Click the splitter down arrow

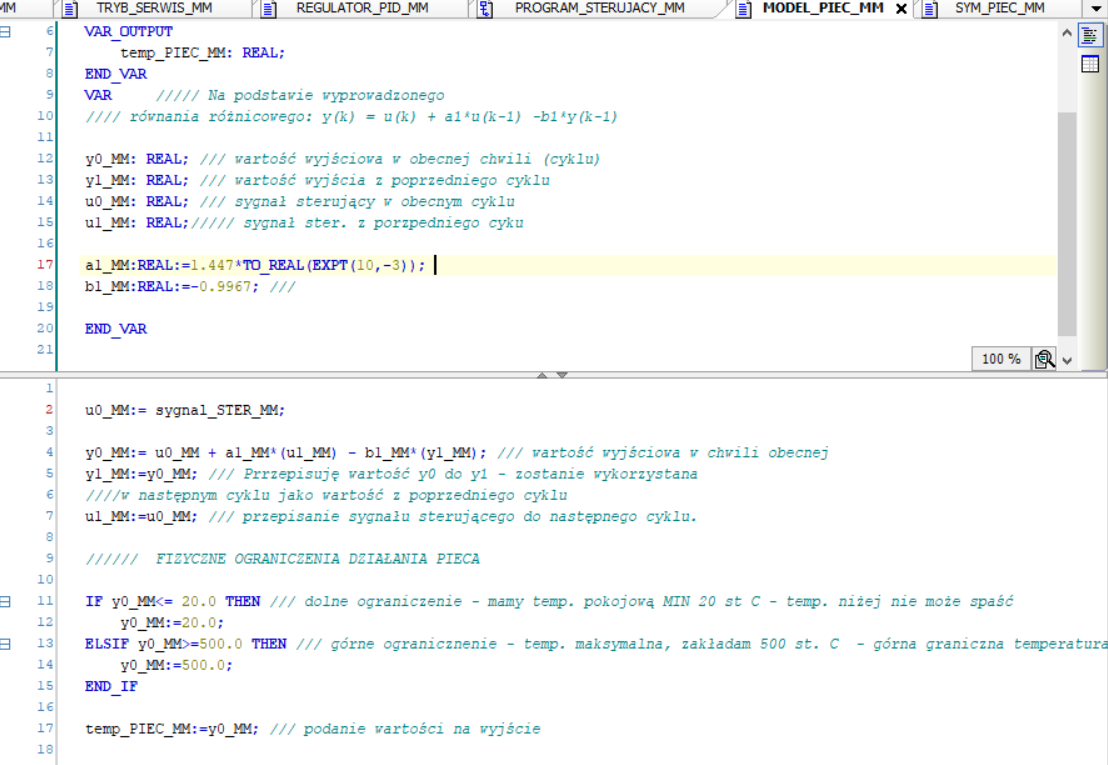coord(562,375)
